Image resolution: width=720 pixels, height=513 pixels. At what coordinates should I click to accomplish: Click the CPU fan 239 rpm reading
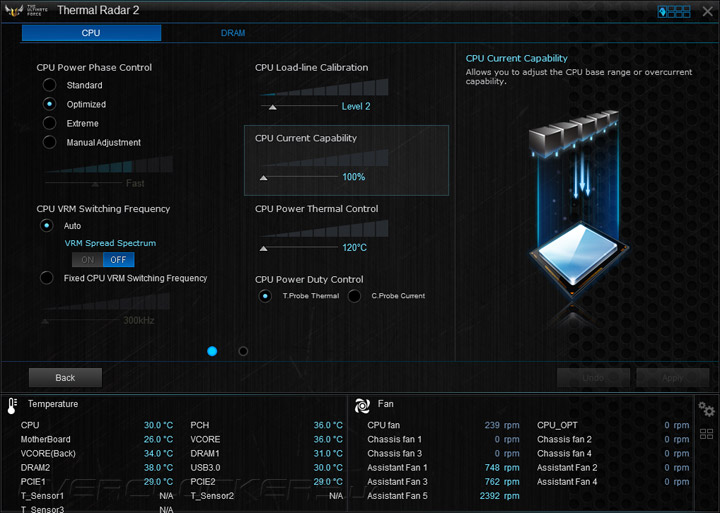502,425
